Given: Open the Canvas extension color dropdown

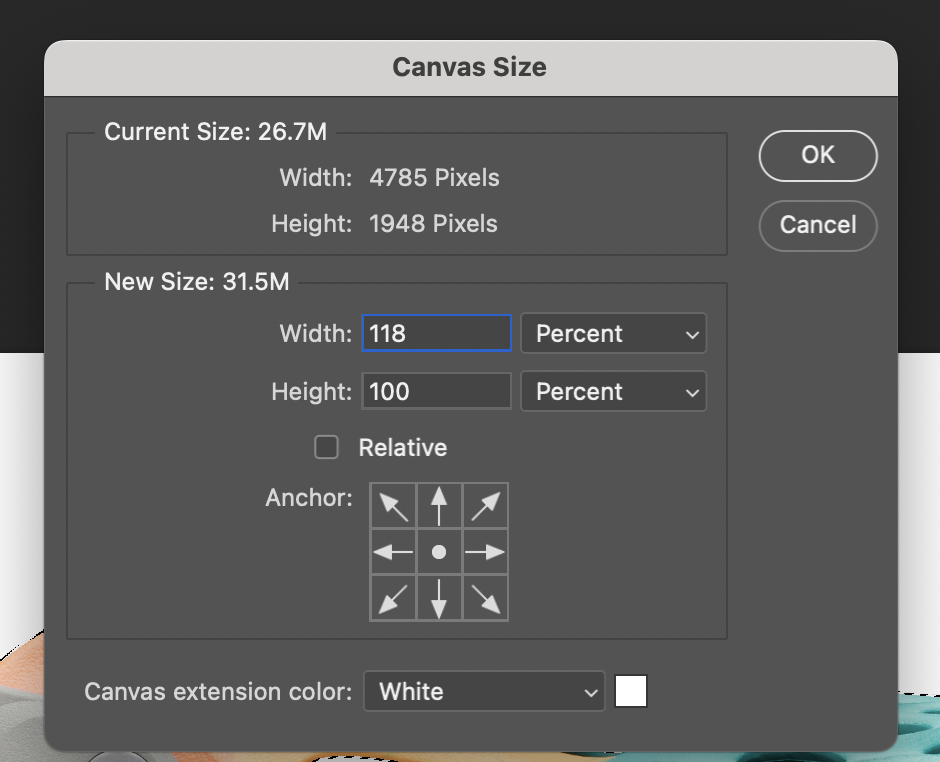Looking at the screenshot, I should point(484,691).
